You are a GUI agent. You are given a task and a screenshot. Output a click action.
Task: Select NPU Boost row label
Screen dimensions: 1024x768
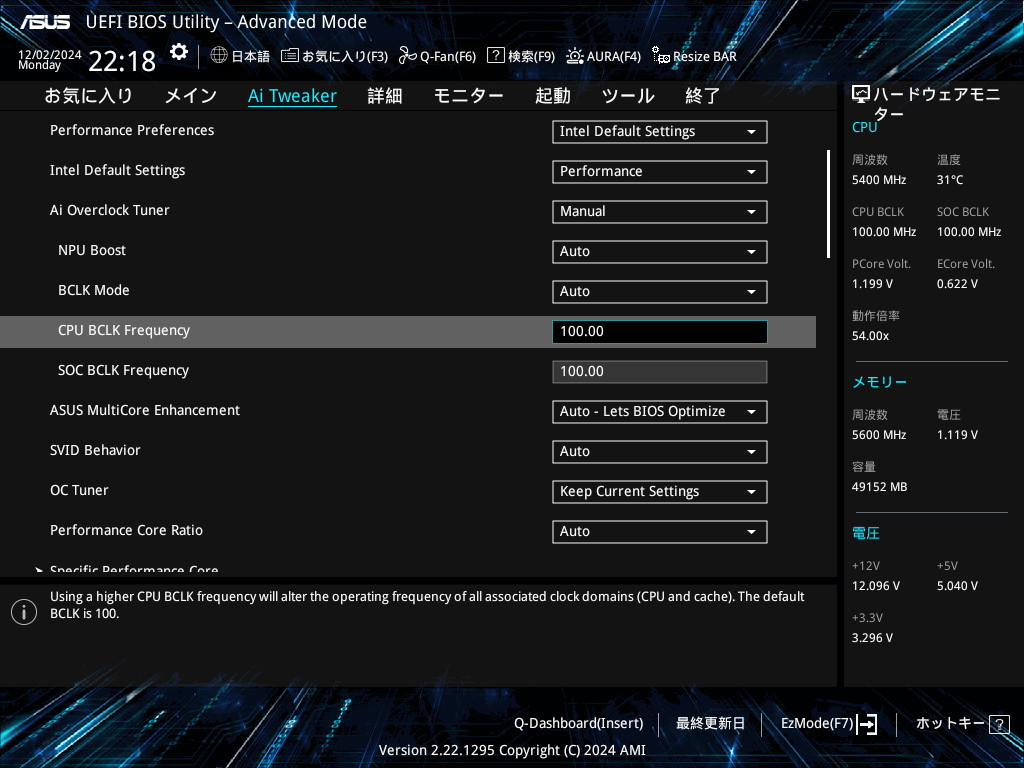click(92, 250)
